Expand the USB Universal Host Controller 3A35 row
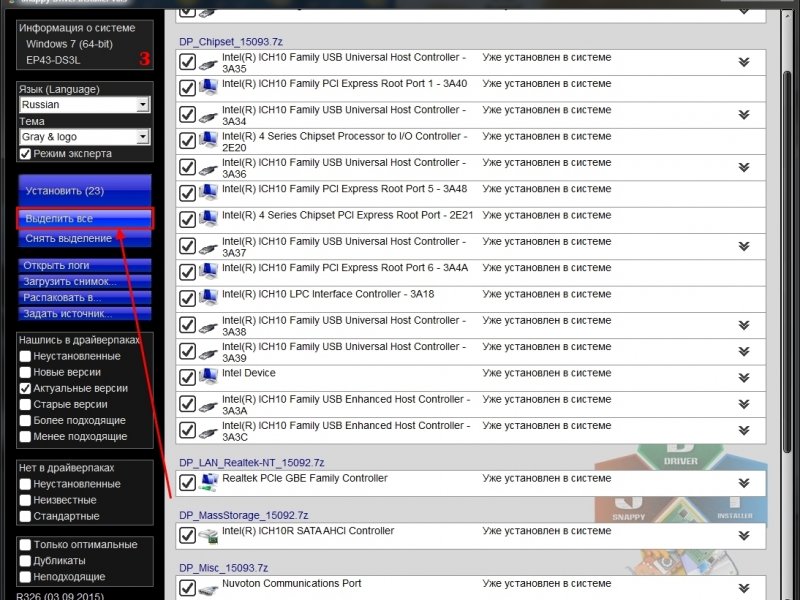Screen dimensions: 800x600 coord(744,62)
